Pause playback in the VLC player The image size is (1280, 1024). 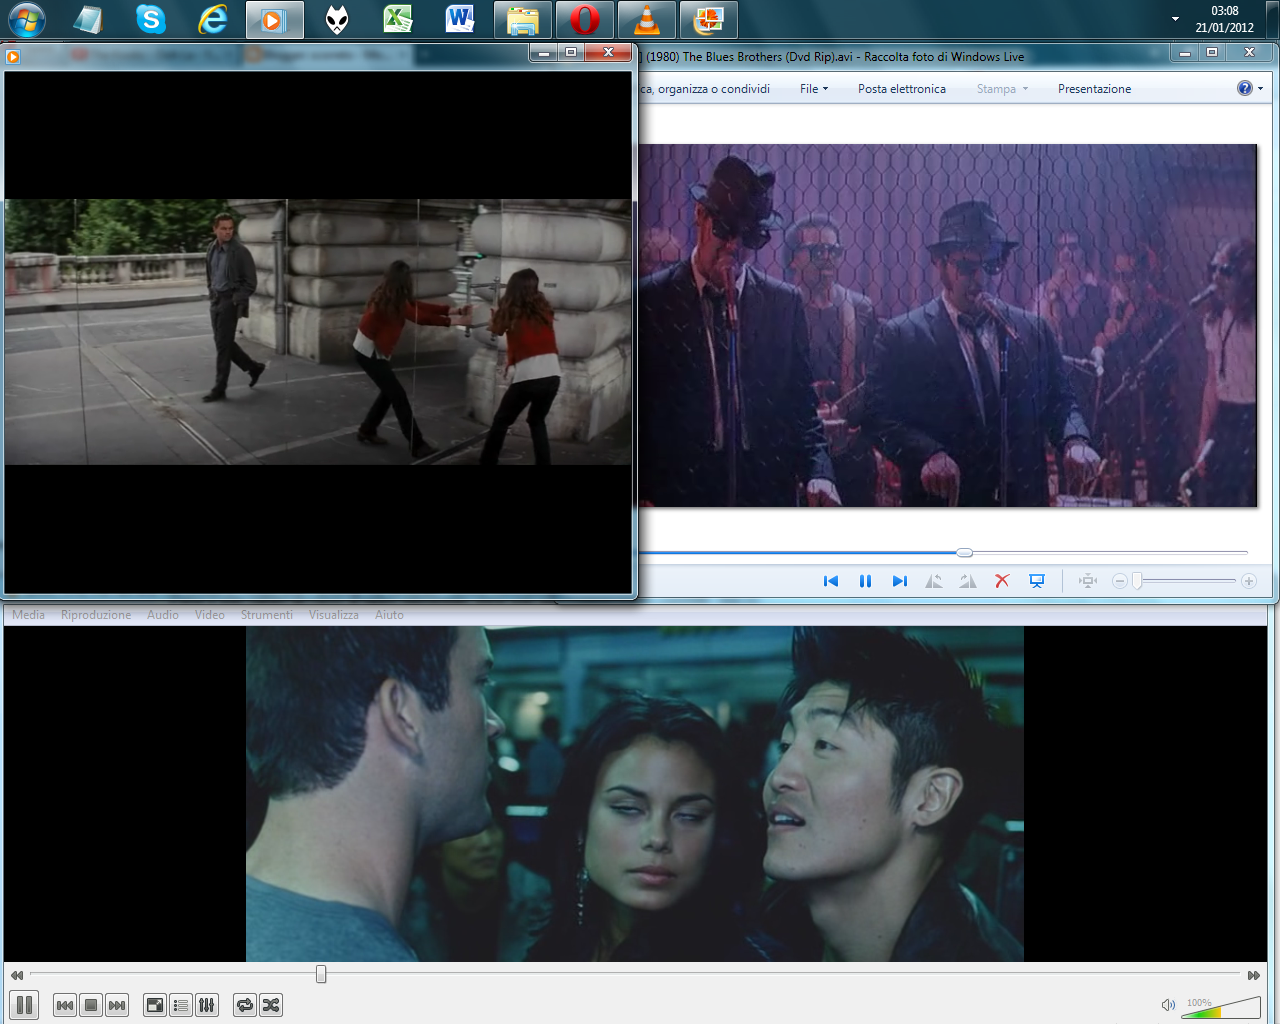tap(25, 1005)
